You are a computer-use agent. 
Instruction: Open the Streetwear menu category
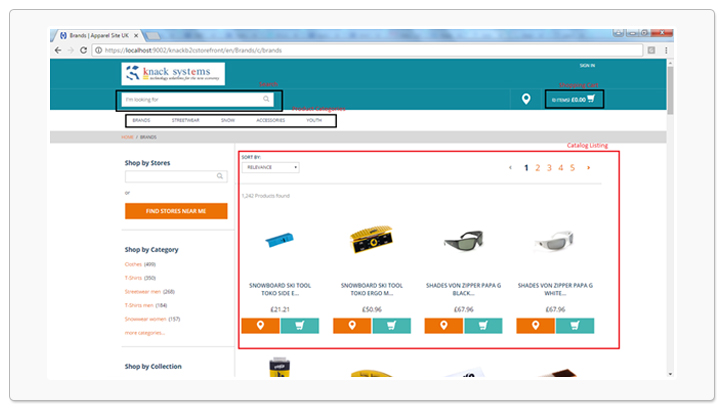(186, 120)
